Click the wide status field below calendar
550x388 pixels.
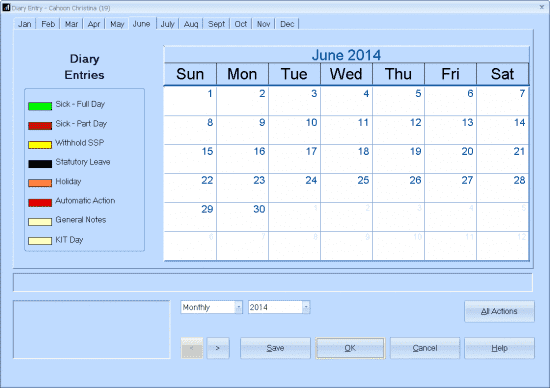273,282
